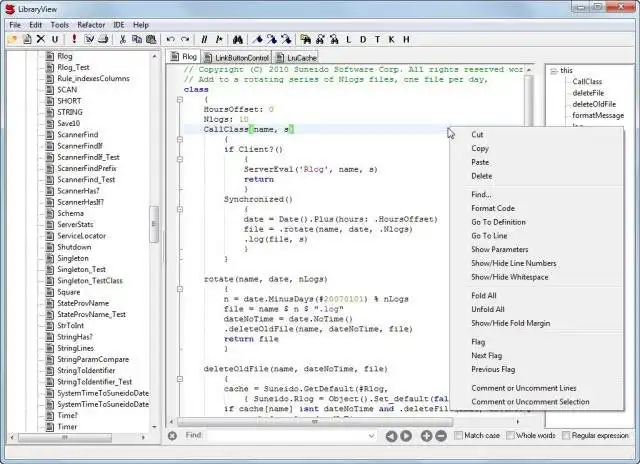This screenshot has width=640, height=464.
Task: Collapse the fold marker beside CallClass body
Action: point(180,139)
